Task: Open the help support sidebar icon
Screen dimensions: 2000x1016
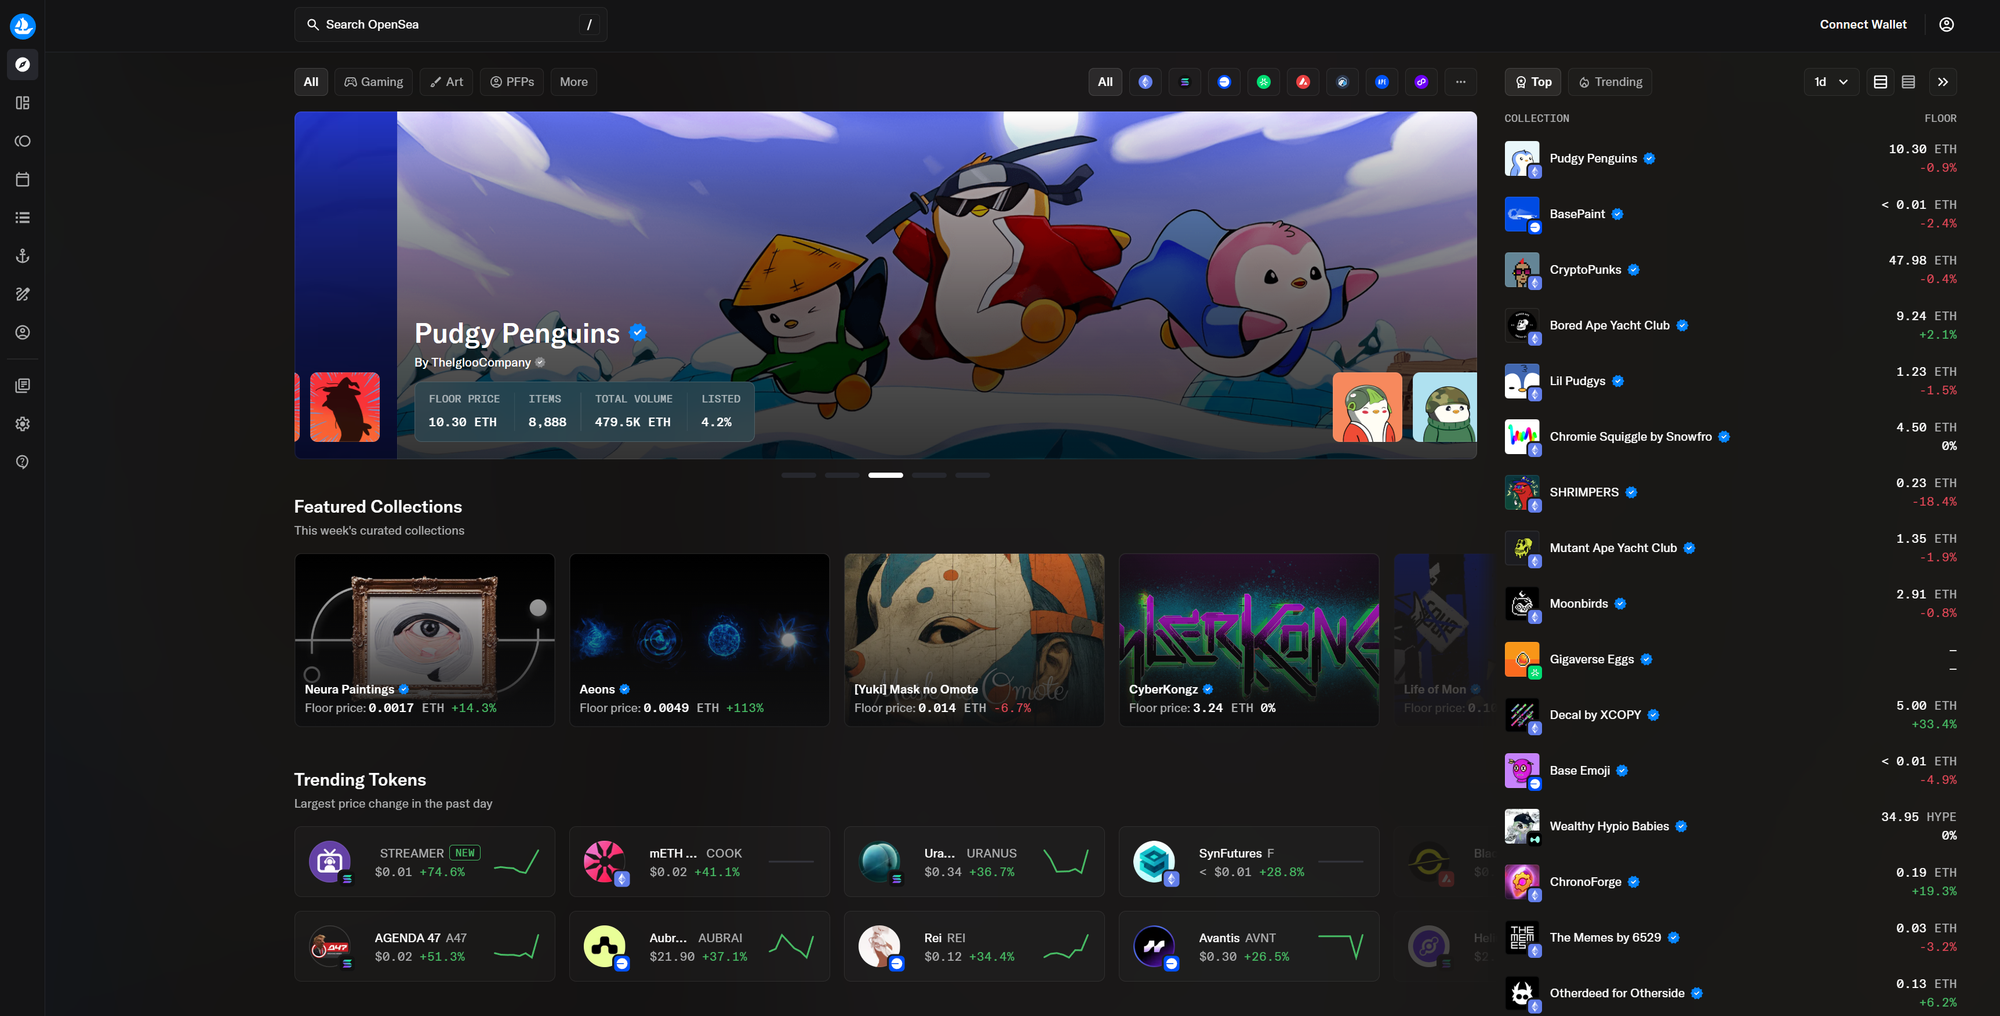Action: (22, 462)
